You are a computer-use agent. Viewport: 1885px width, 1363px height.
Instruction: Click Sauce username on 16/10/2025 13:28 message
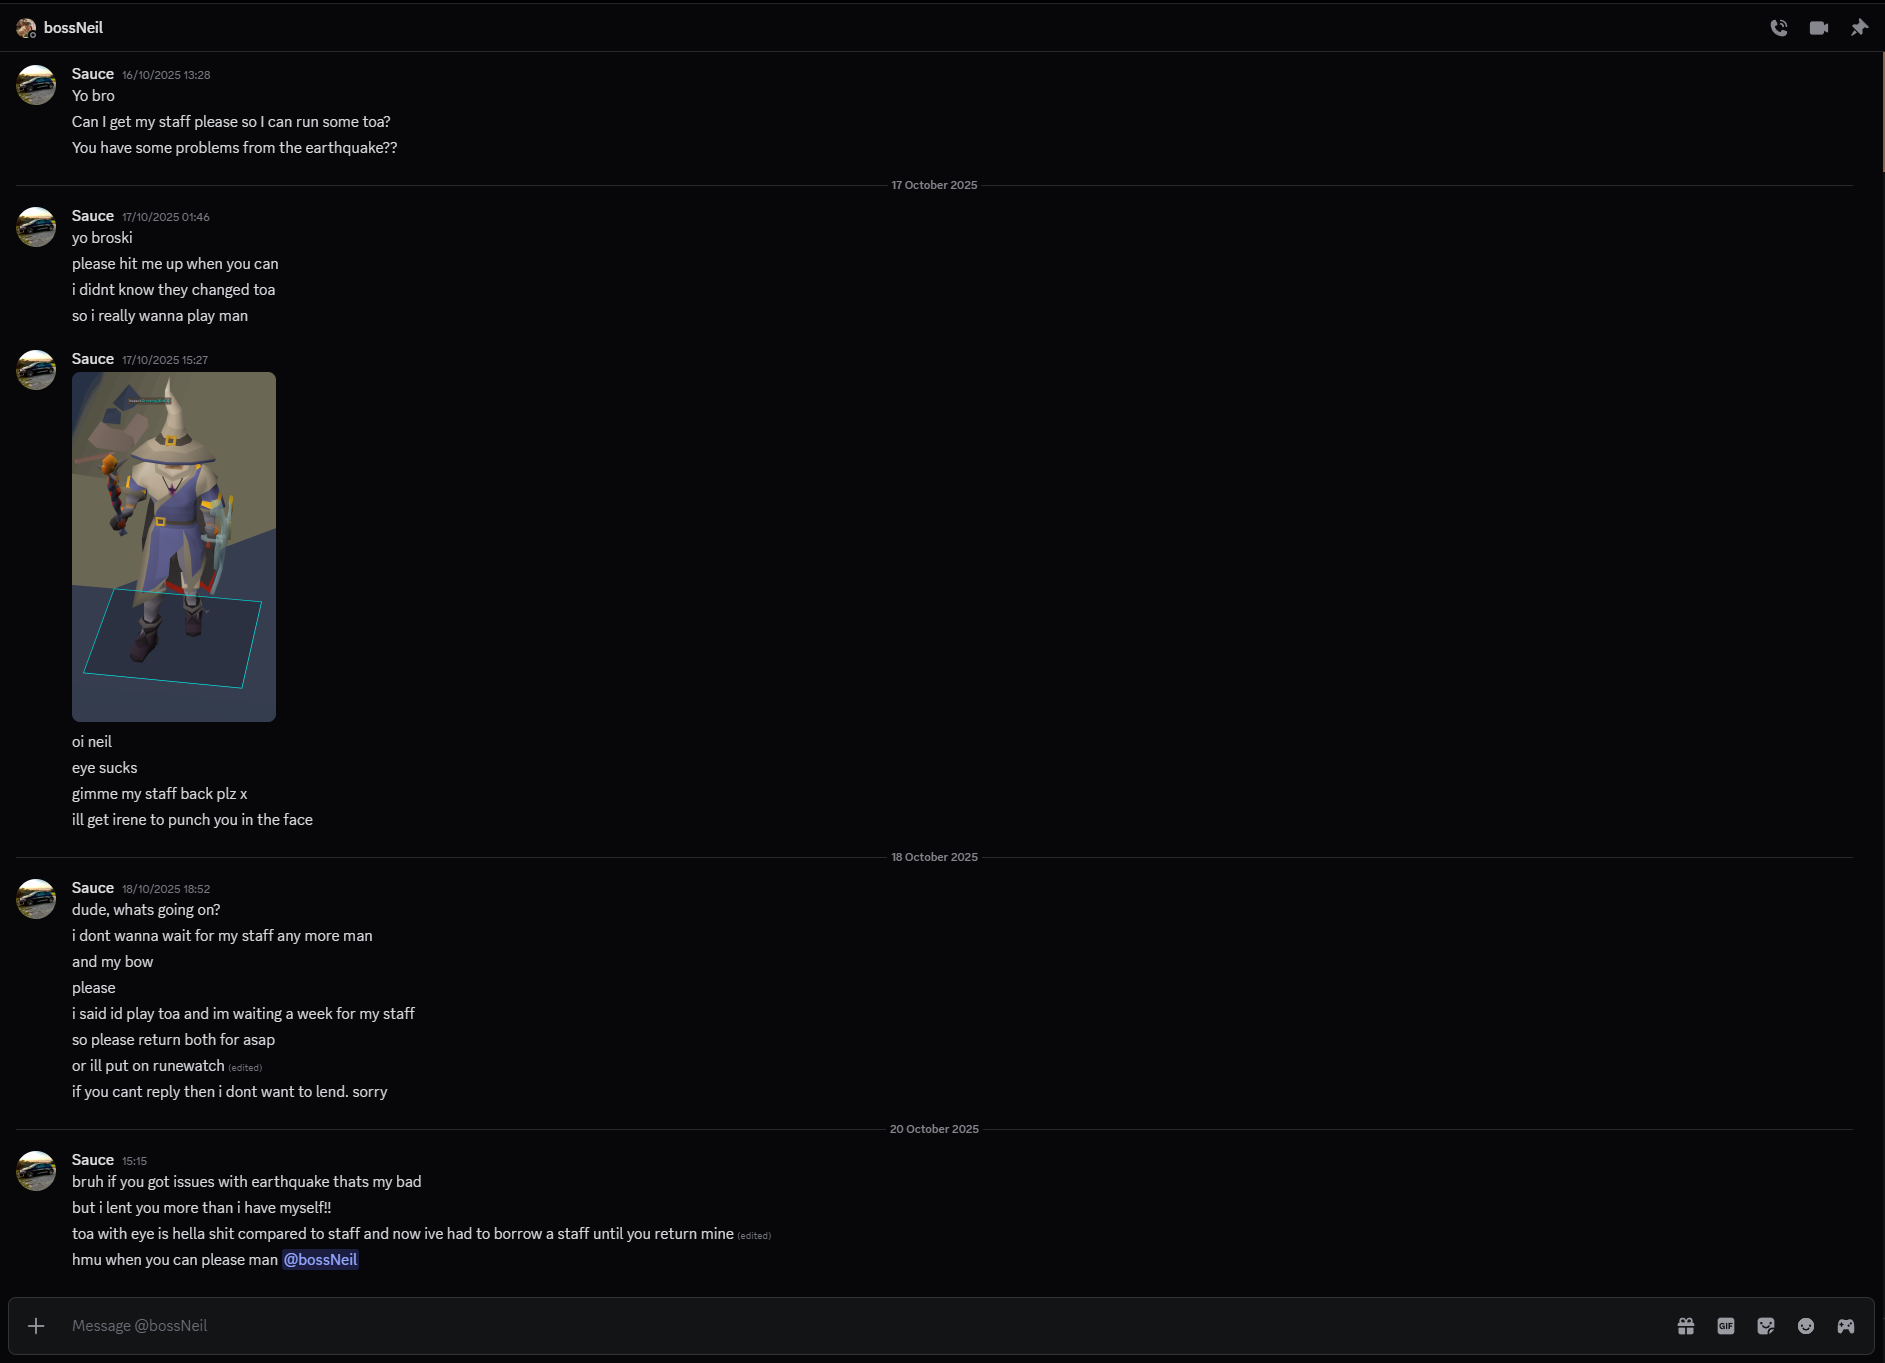92,74
